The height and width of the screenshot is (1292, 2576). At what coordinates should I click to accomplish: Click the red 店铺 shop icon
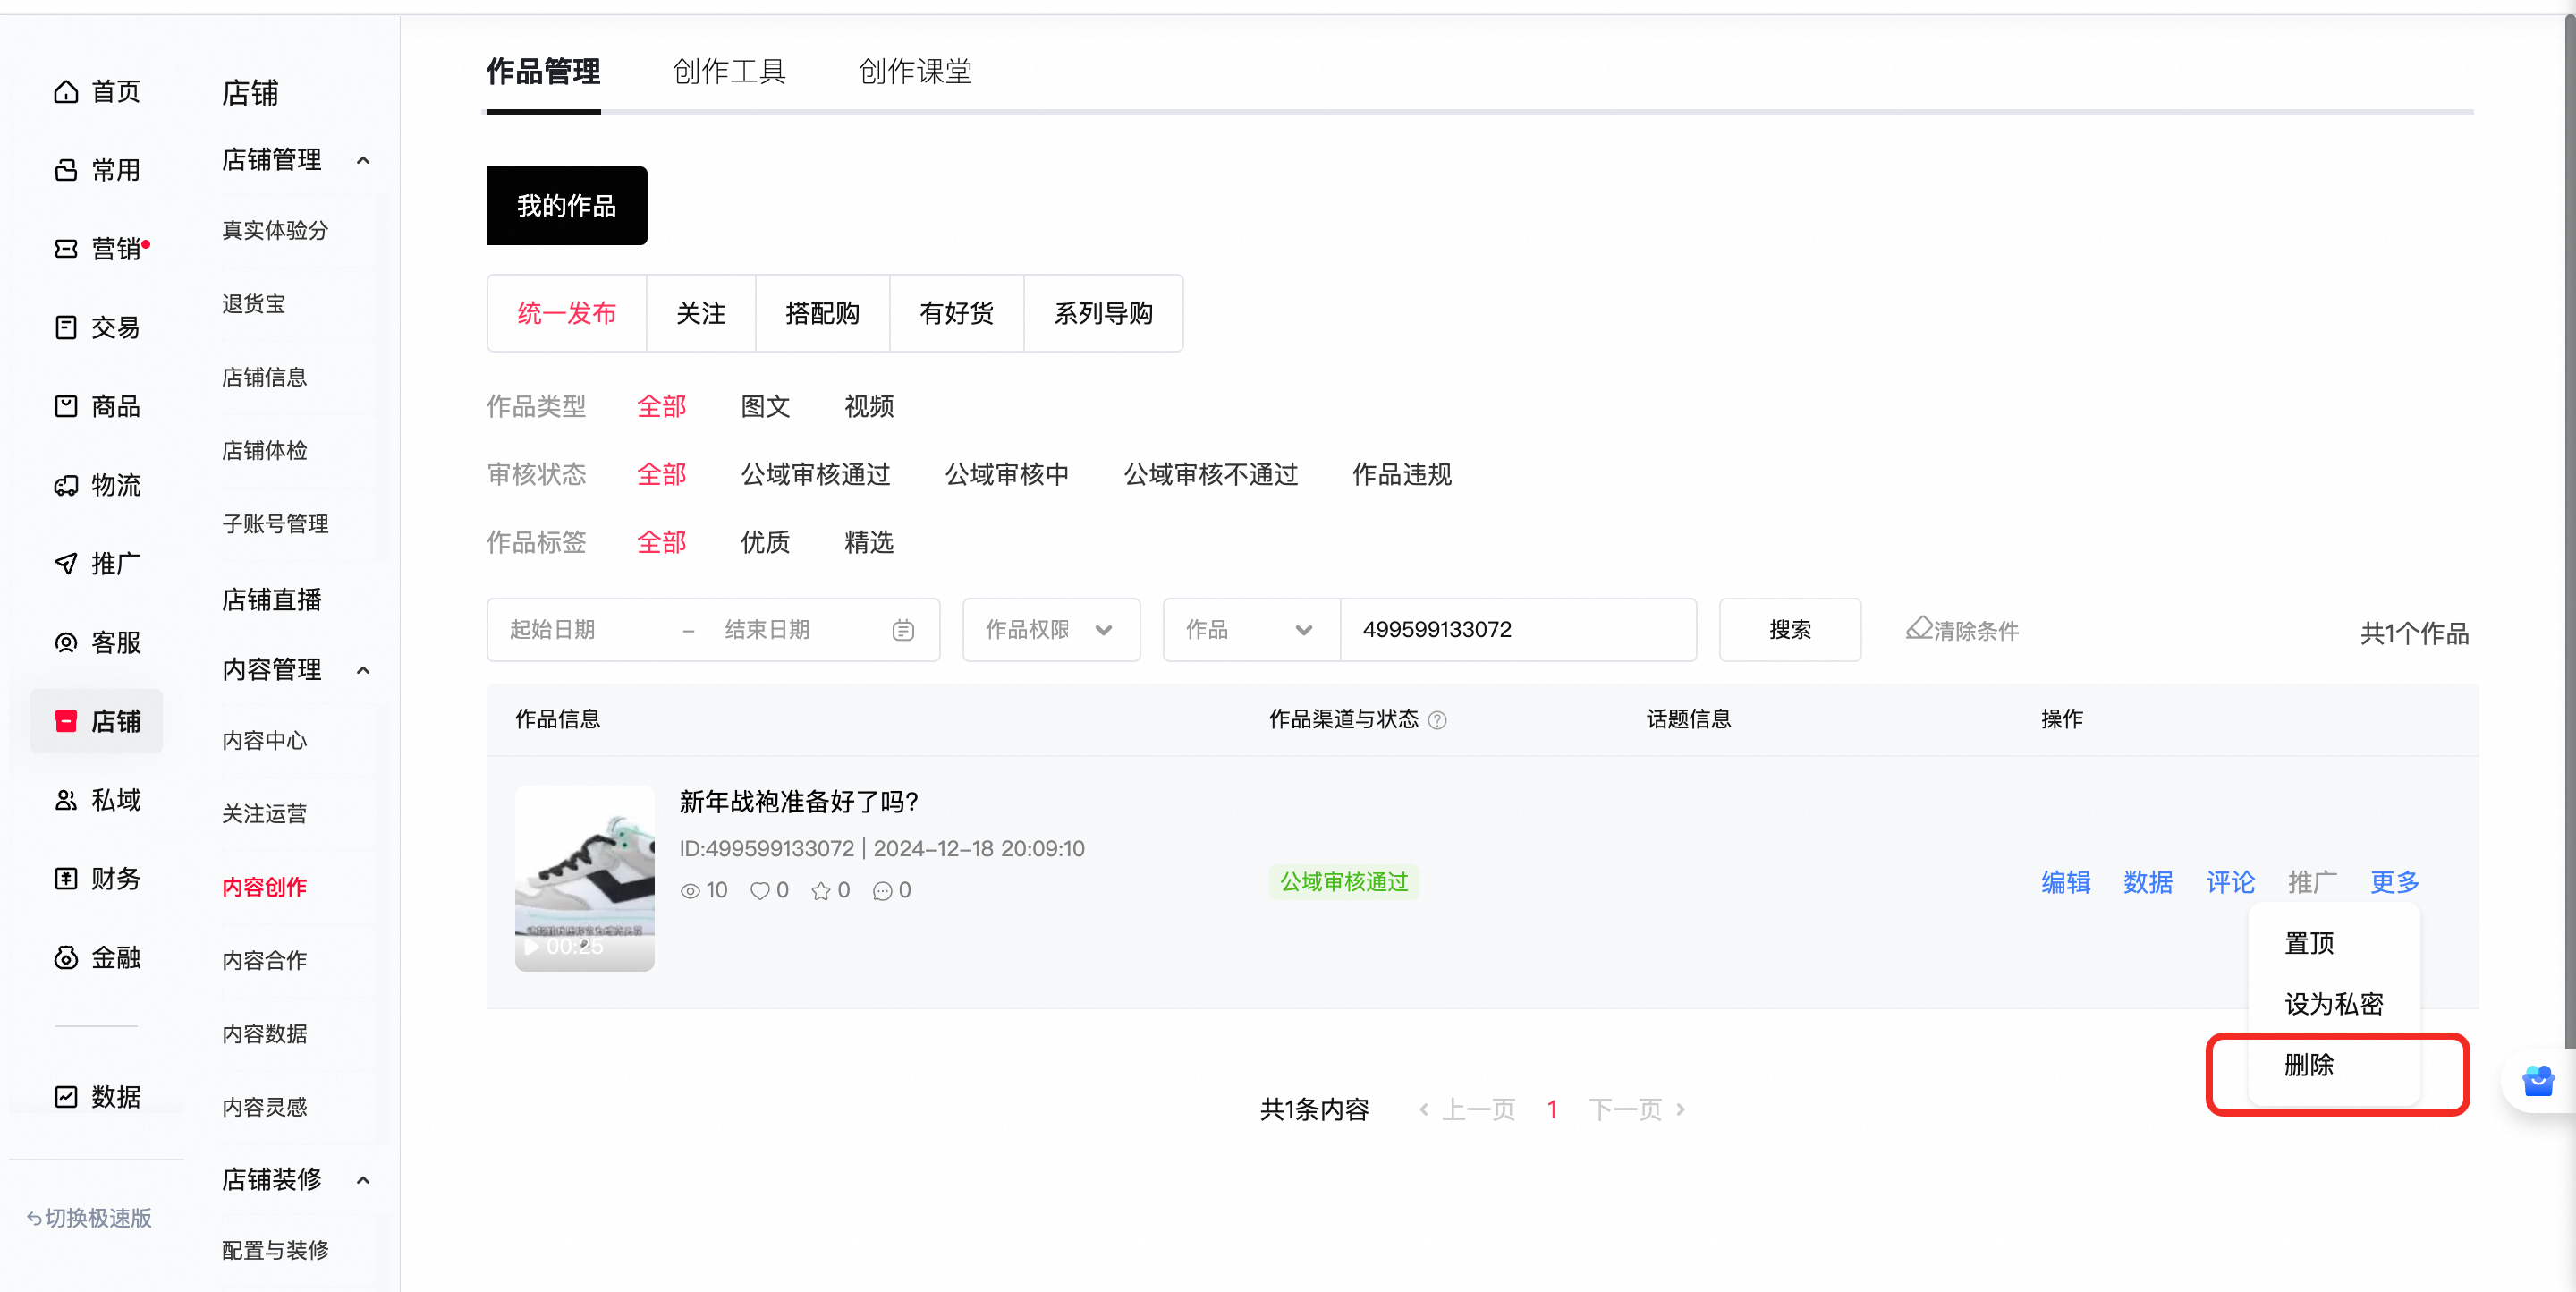(x=66, y=721)
